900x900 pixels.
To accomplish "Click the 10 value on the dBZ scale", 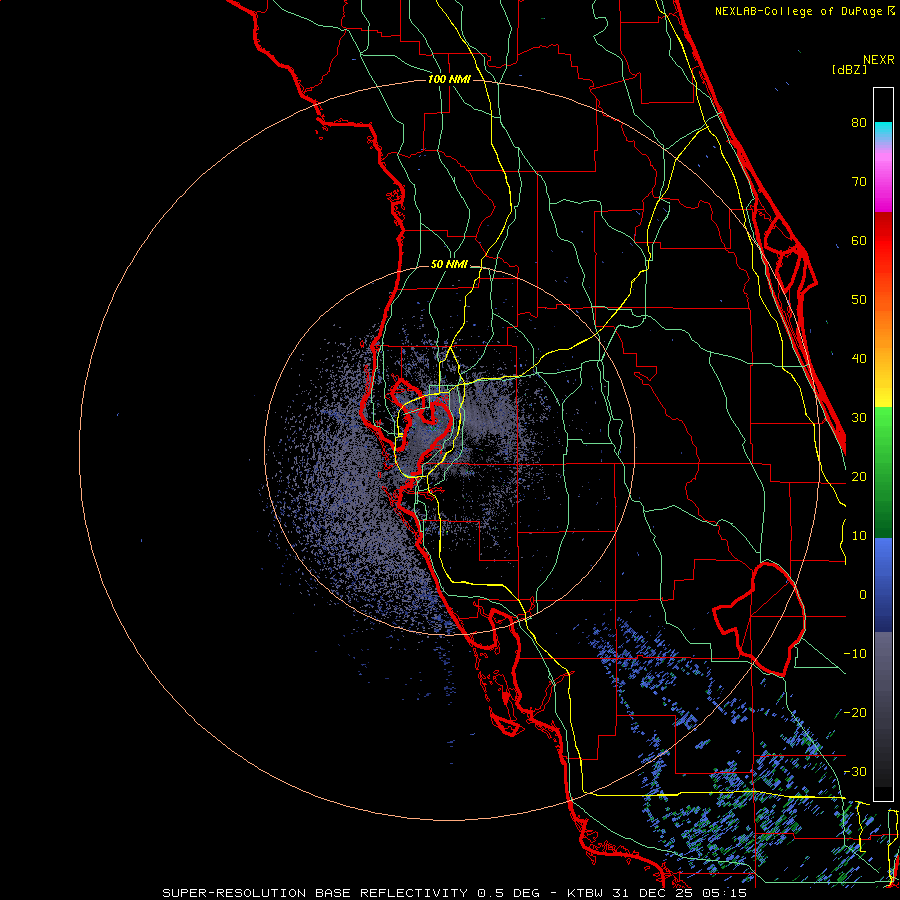I will 859,536.
